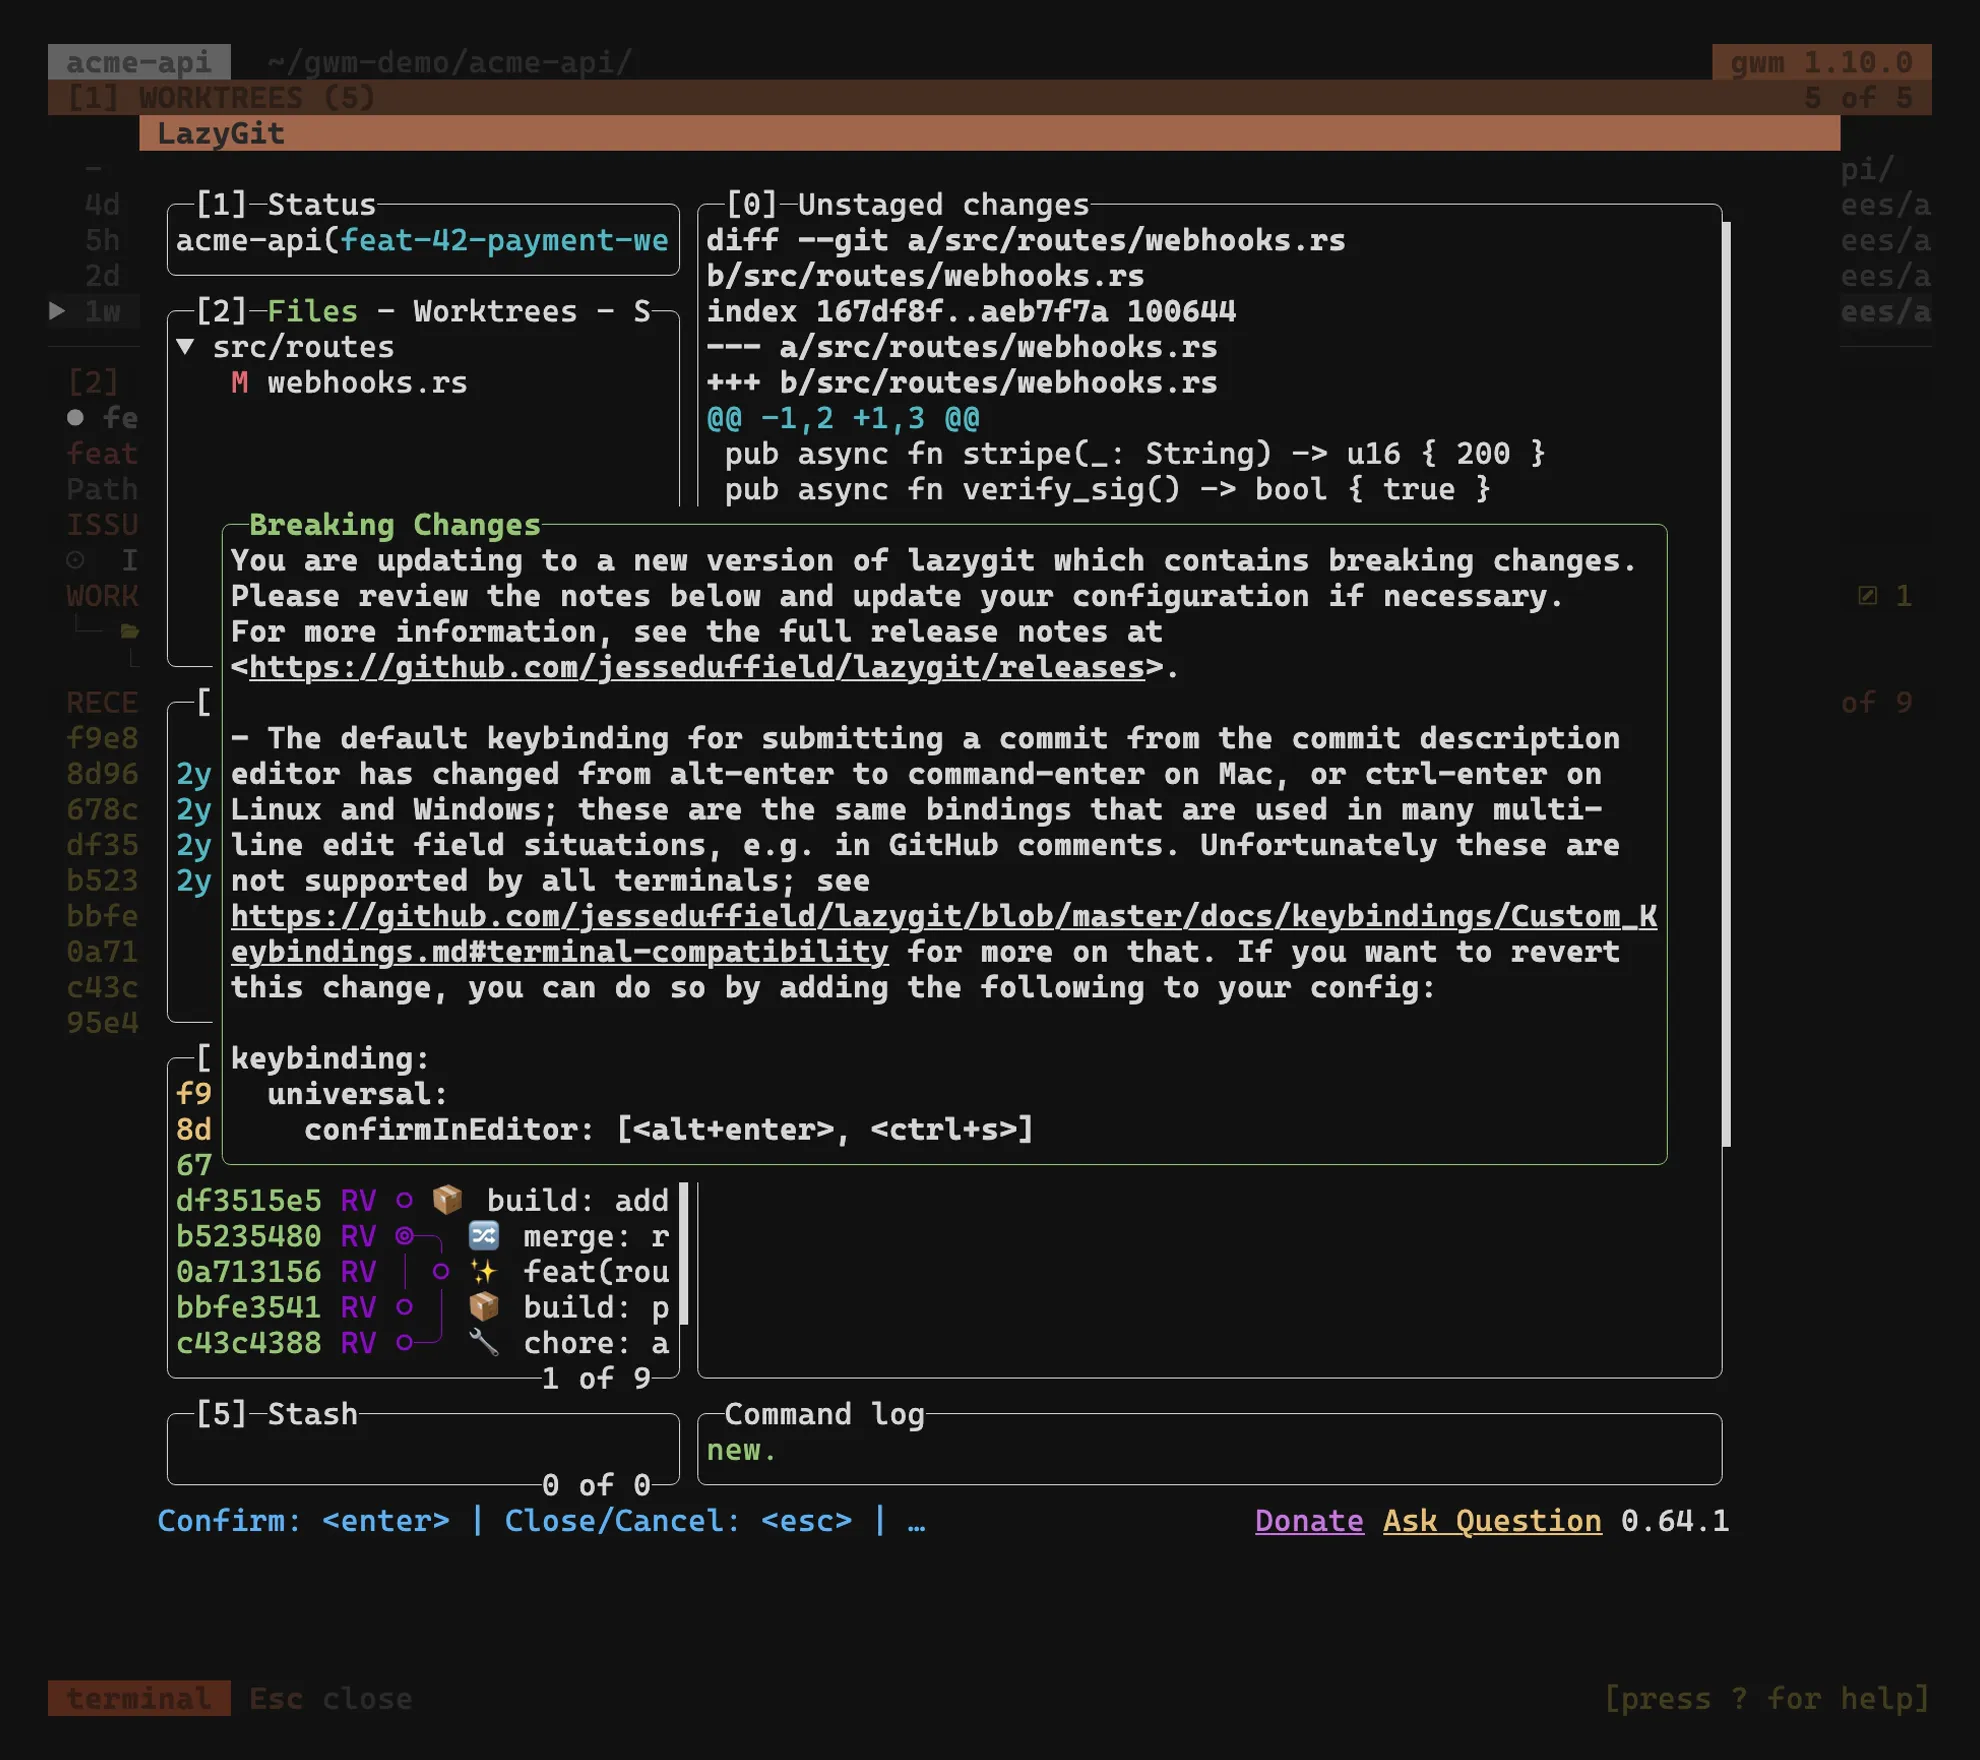1980x1760 pixels.
Task: Click the lazygit version 0.64.1
Action: [1675, 1520]
